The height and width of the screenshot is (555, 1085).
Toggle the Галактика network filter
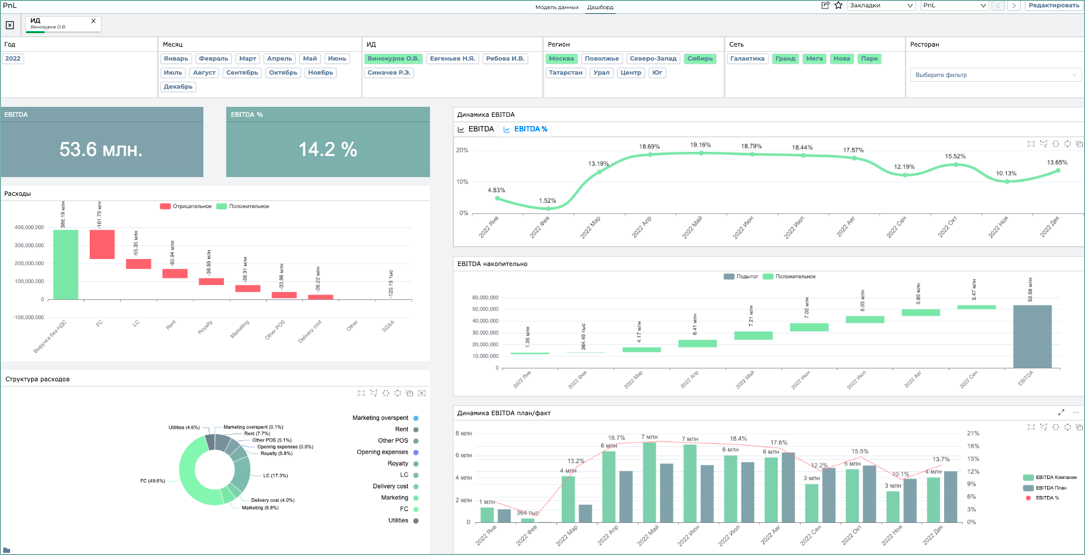(748, 59)
